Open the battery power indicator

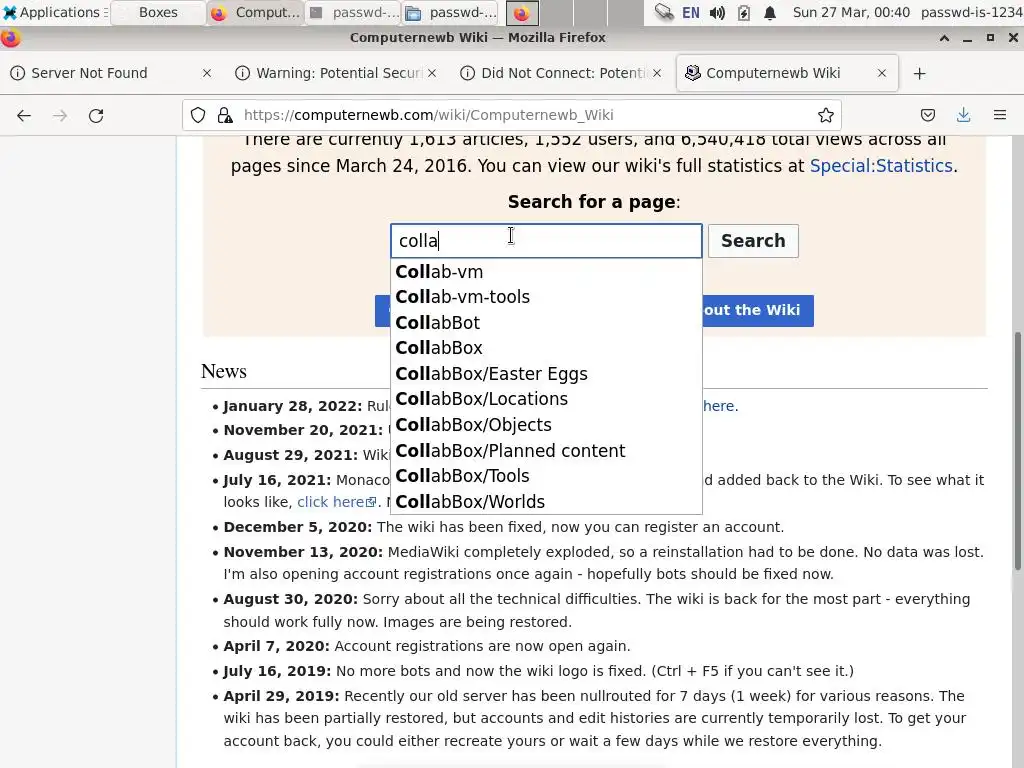(x=744, y=12)
